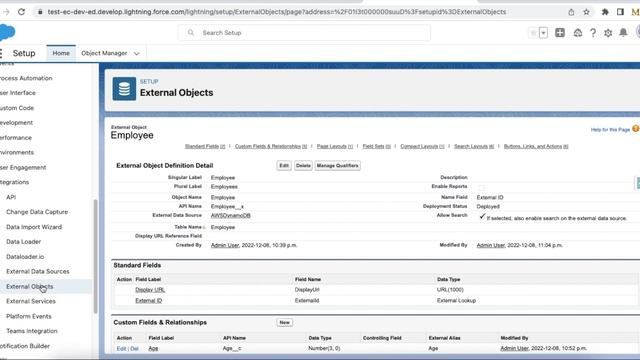Jump to Page Layouts link
The height and width of the screenshot is (360, 640).
tap(335, 146)
